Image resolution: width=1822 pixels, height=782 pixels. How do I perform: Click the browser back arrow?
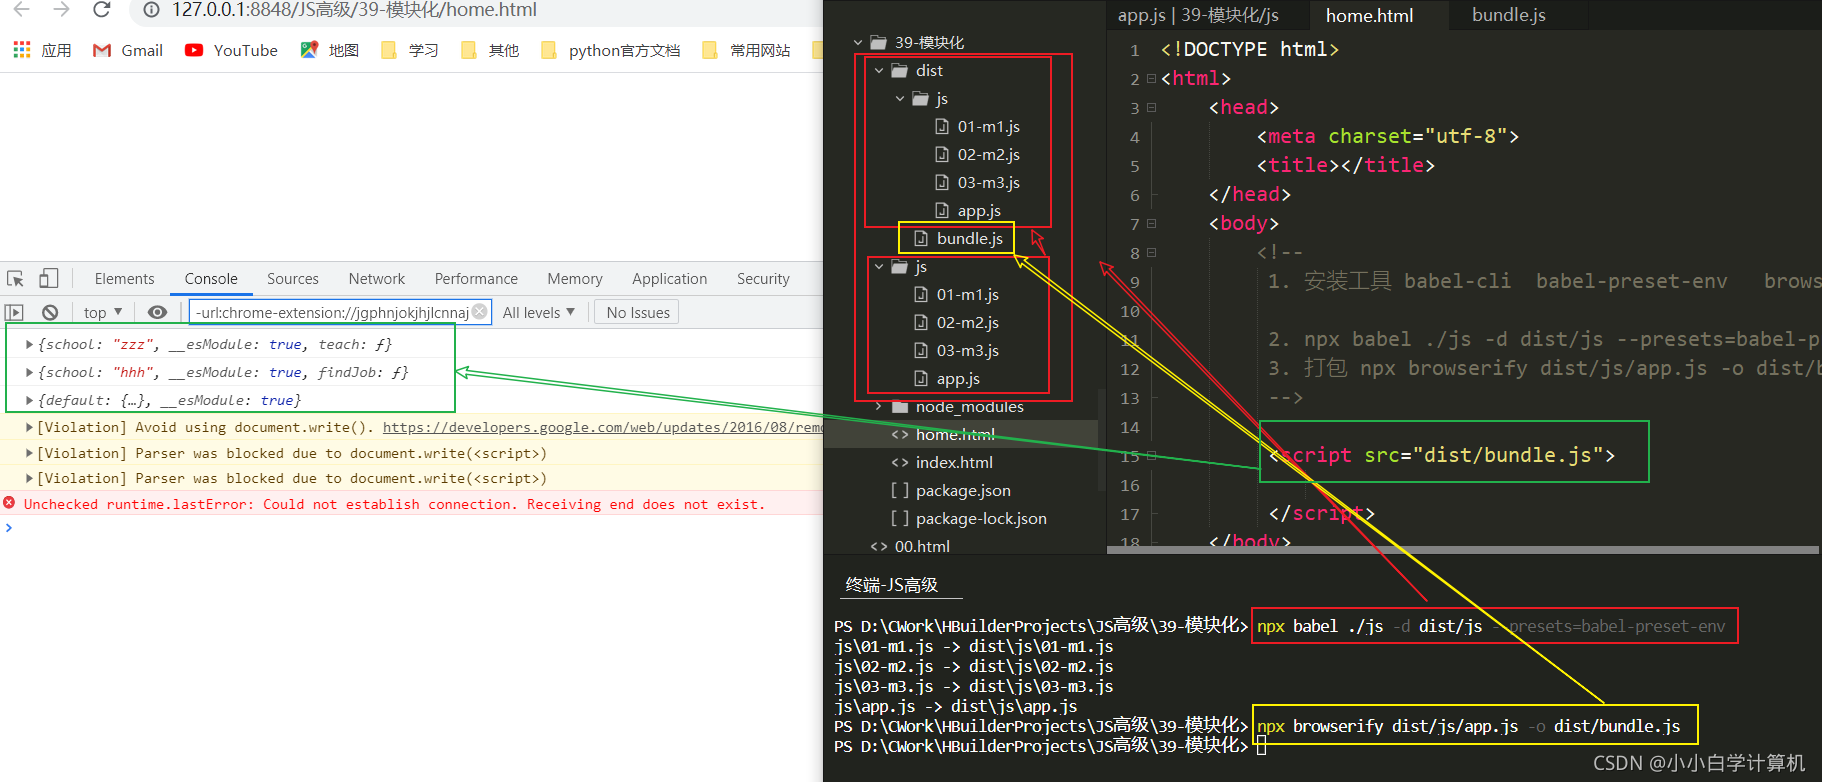click(21, 10)
